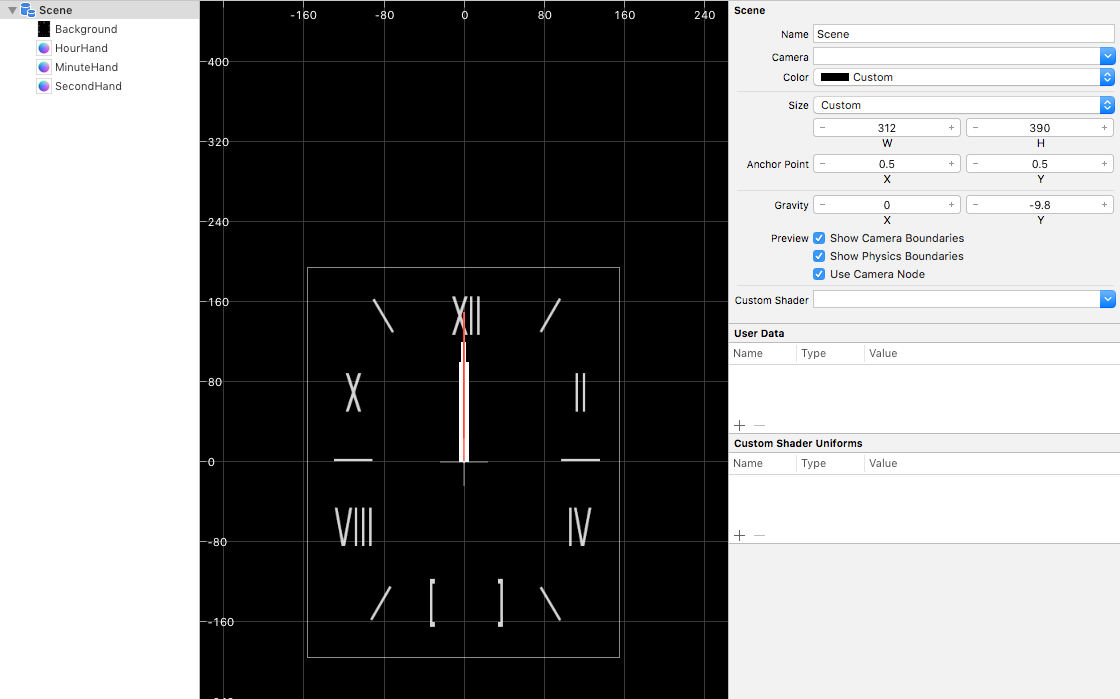The width and height of the screenshot is (1120, 699).
Task: Open the Size Custom dropdown
Action: [x=1107, y=105]
